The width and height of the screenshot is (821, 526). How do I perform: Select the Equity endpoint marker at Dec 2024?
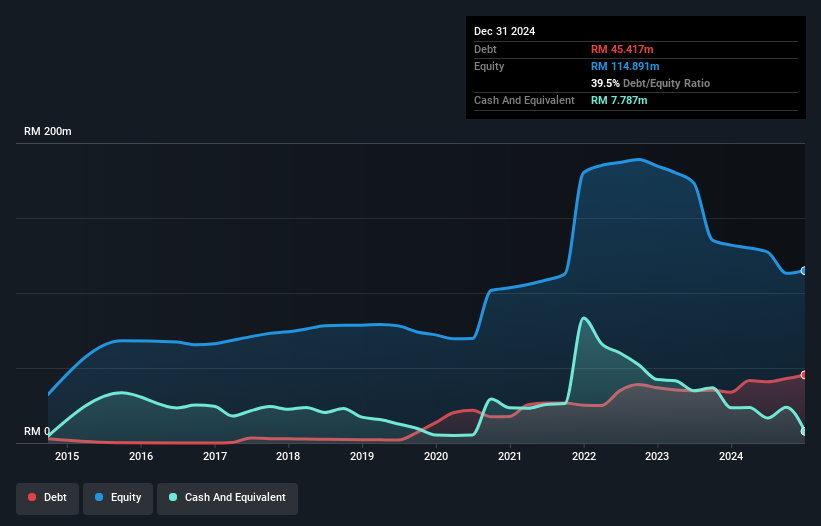[x=804, y=271]
